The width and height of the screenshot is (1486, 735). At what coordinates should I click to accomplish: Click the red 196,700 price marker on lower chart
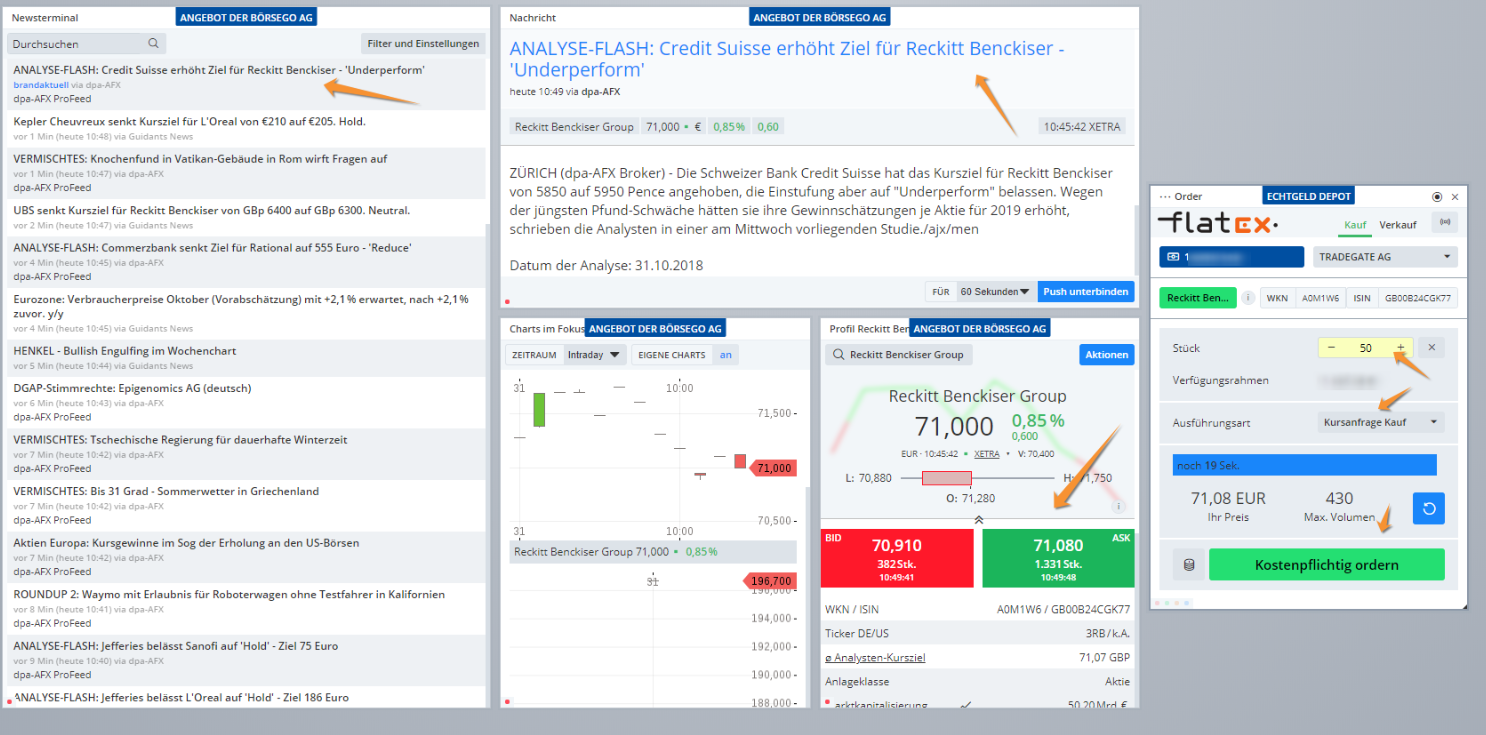click(x=769, y=581)
